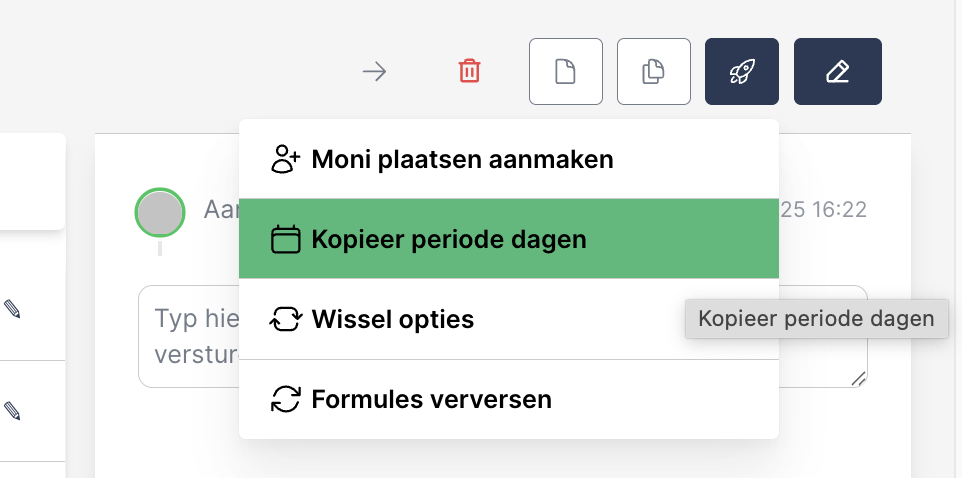Click the lower pencil icon at left edge
The width and height of the screenshot is (962, 478).
12,410
